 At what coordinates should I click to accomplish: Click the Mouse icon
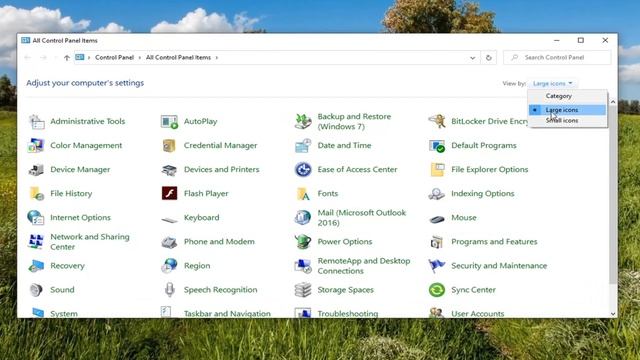point(437,219)
